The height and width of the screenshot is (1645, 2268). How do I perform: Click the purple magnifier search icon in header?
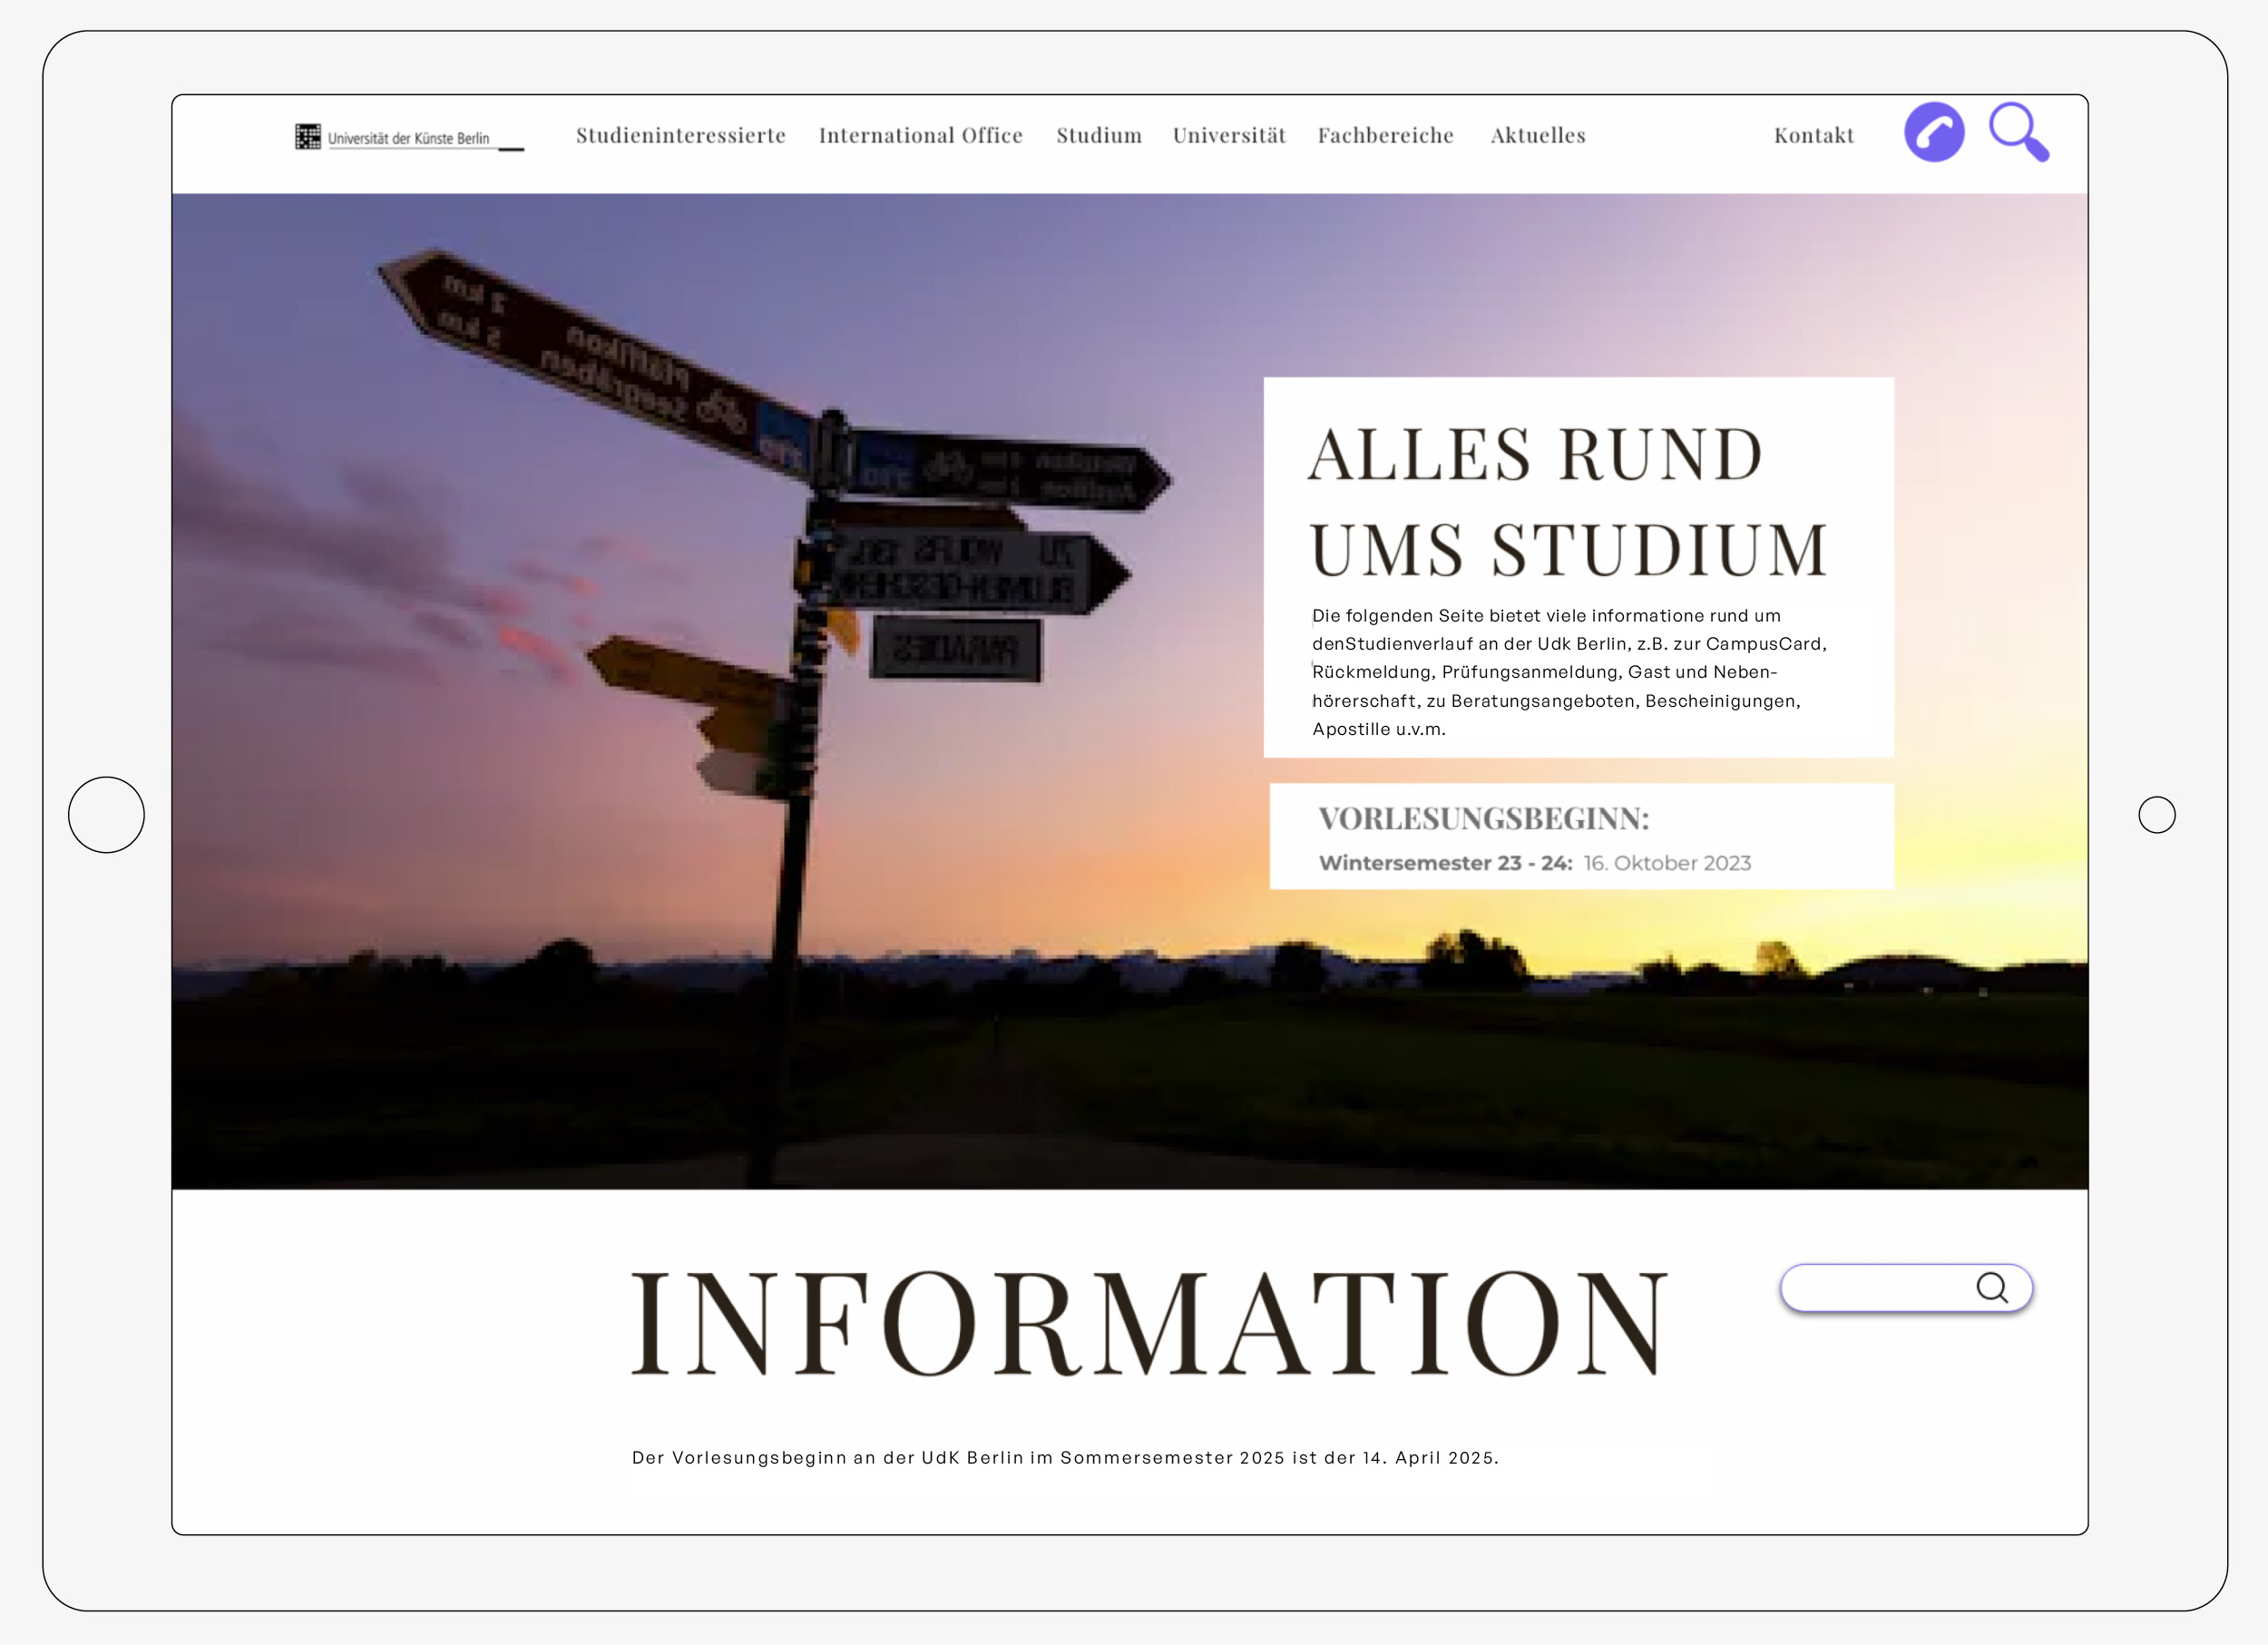click(2017, 130)
